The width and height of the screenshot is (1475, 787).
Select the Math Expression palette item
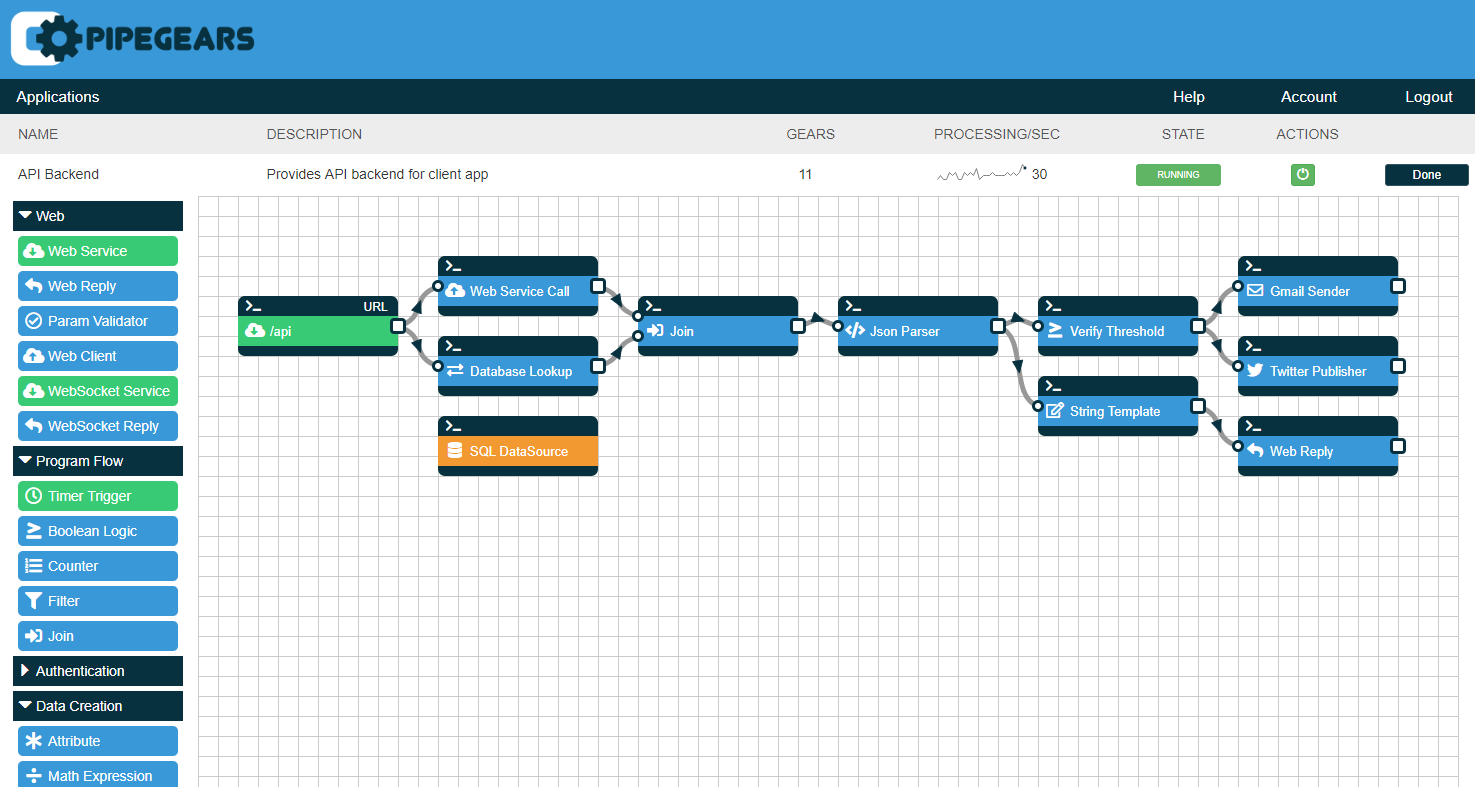coord(98,776)
